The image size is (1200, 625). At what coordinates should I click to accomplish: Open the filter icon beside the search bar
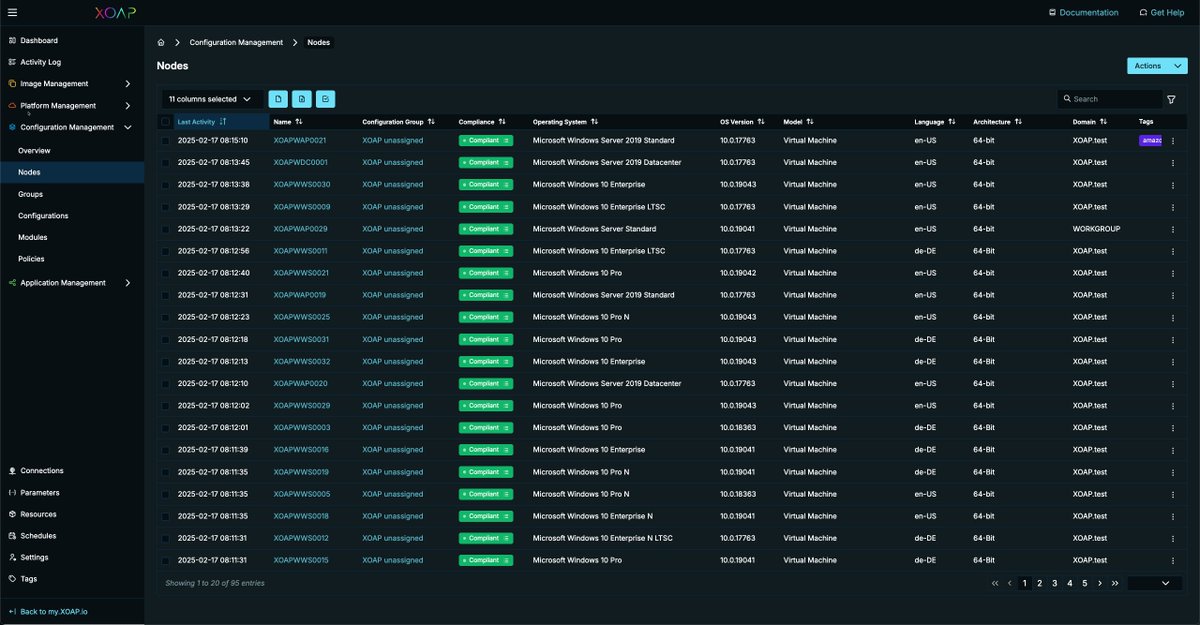pyautogui.click(x=1171, y=99)
